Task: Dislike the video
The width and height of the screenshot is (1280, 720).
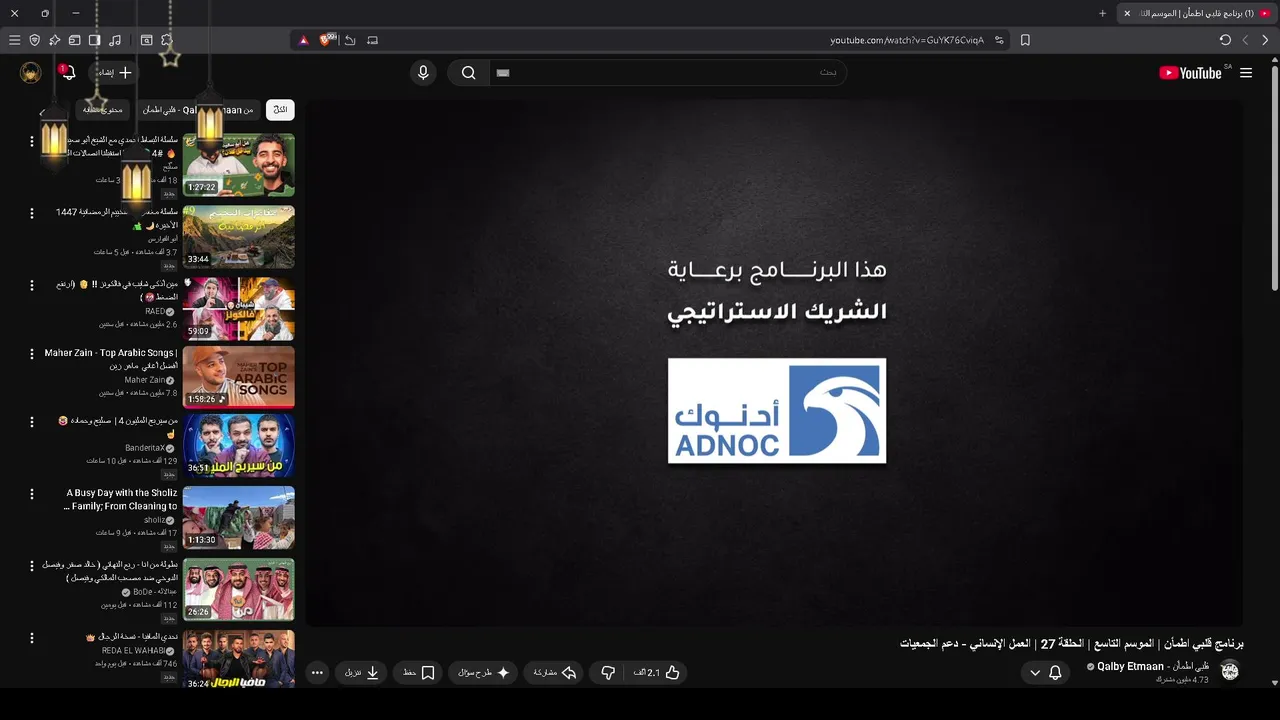Action: coord(608,673)
